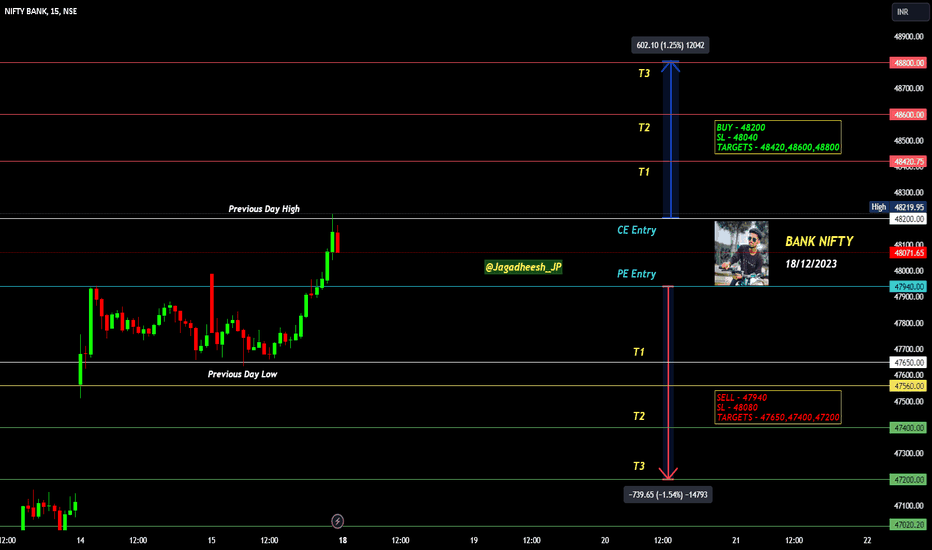
Task: Click the 20 date on time axis
Action: [604, 540]
